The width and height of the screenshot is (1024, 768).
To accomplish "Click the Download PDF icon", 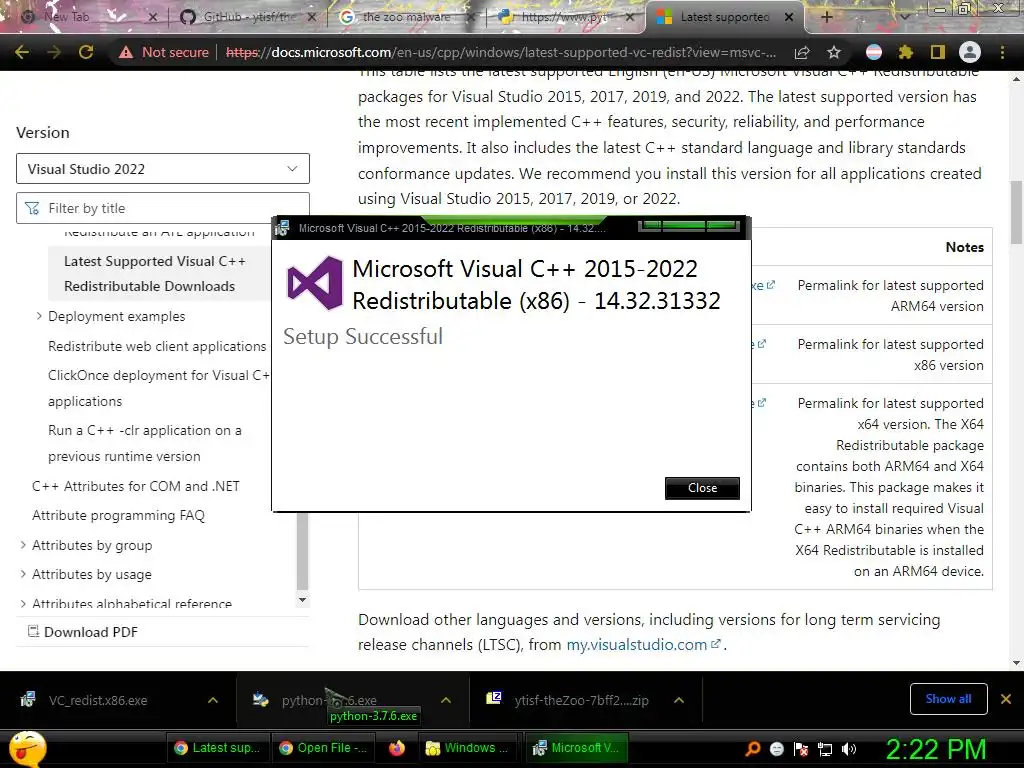I will pos(33,632).
